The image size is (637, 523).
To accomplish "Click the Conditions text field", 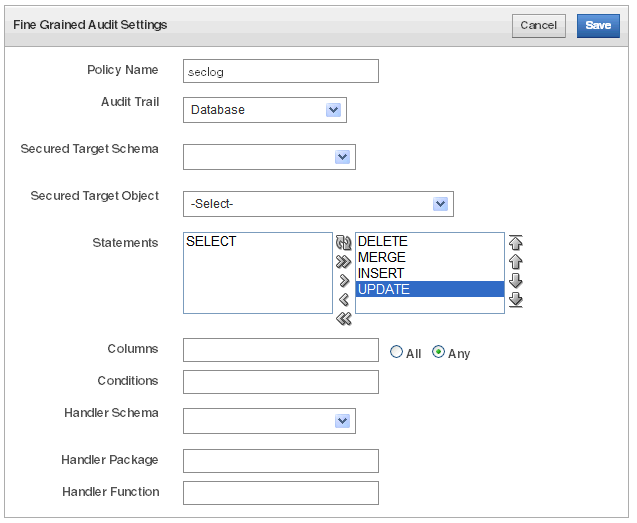I will click(281, 382).
